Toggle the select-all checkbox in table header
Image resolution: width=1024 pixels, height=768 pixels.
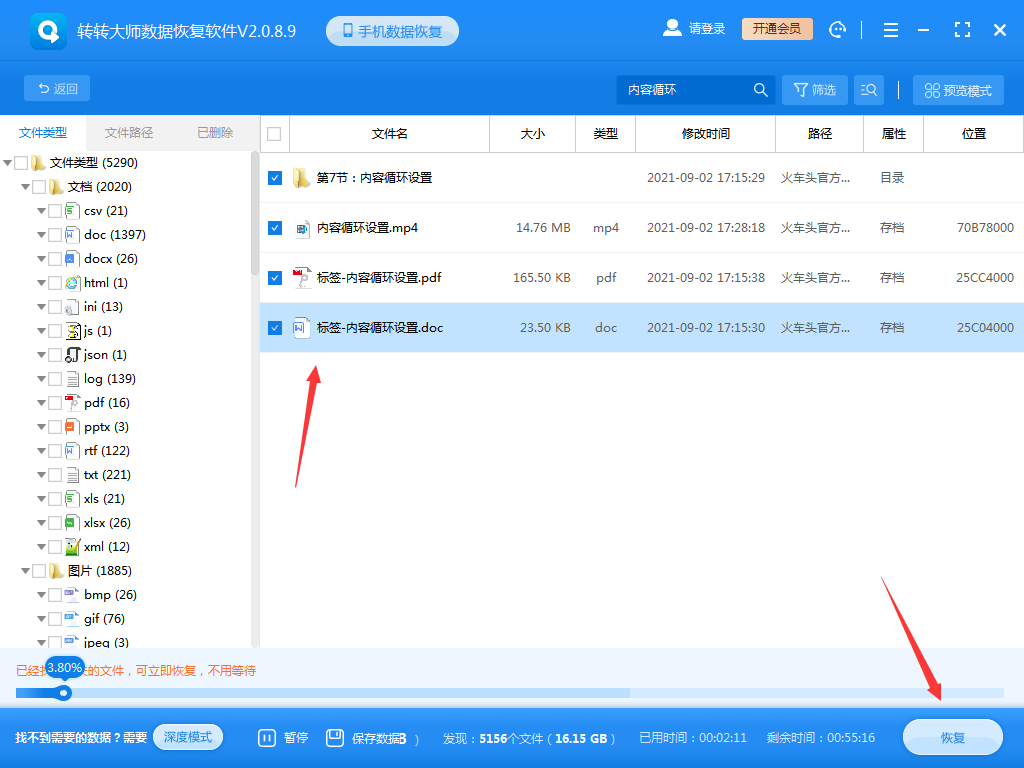pyautogui.click(x=273, y=133)
